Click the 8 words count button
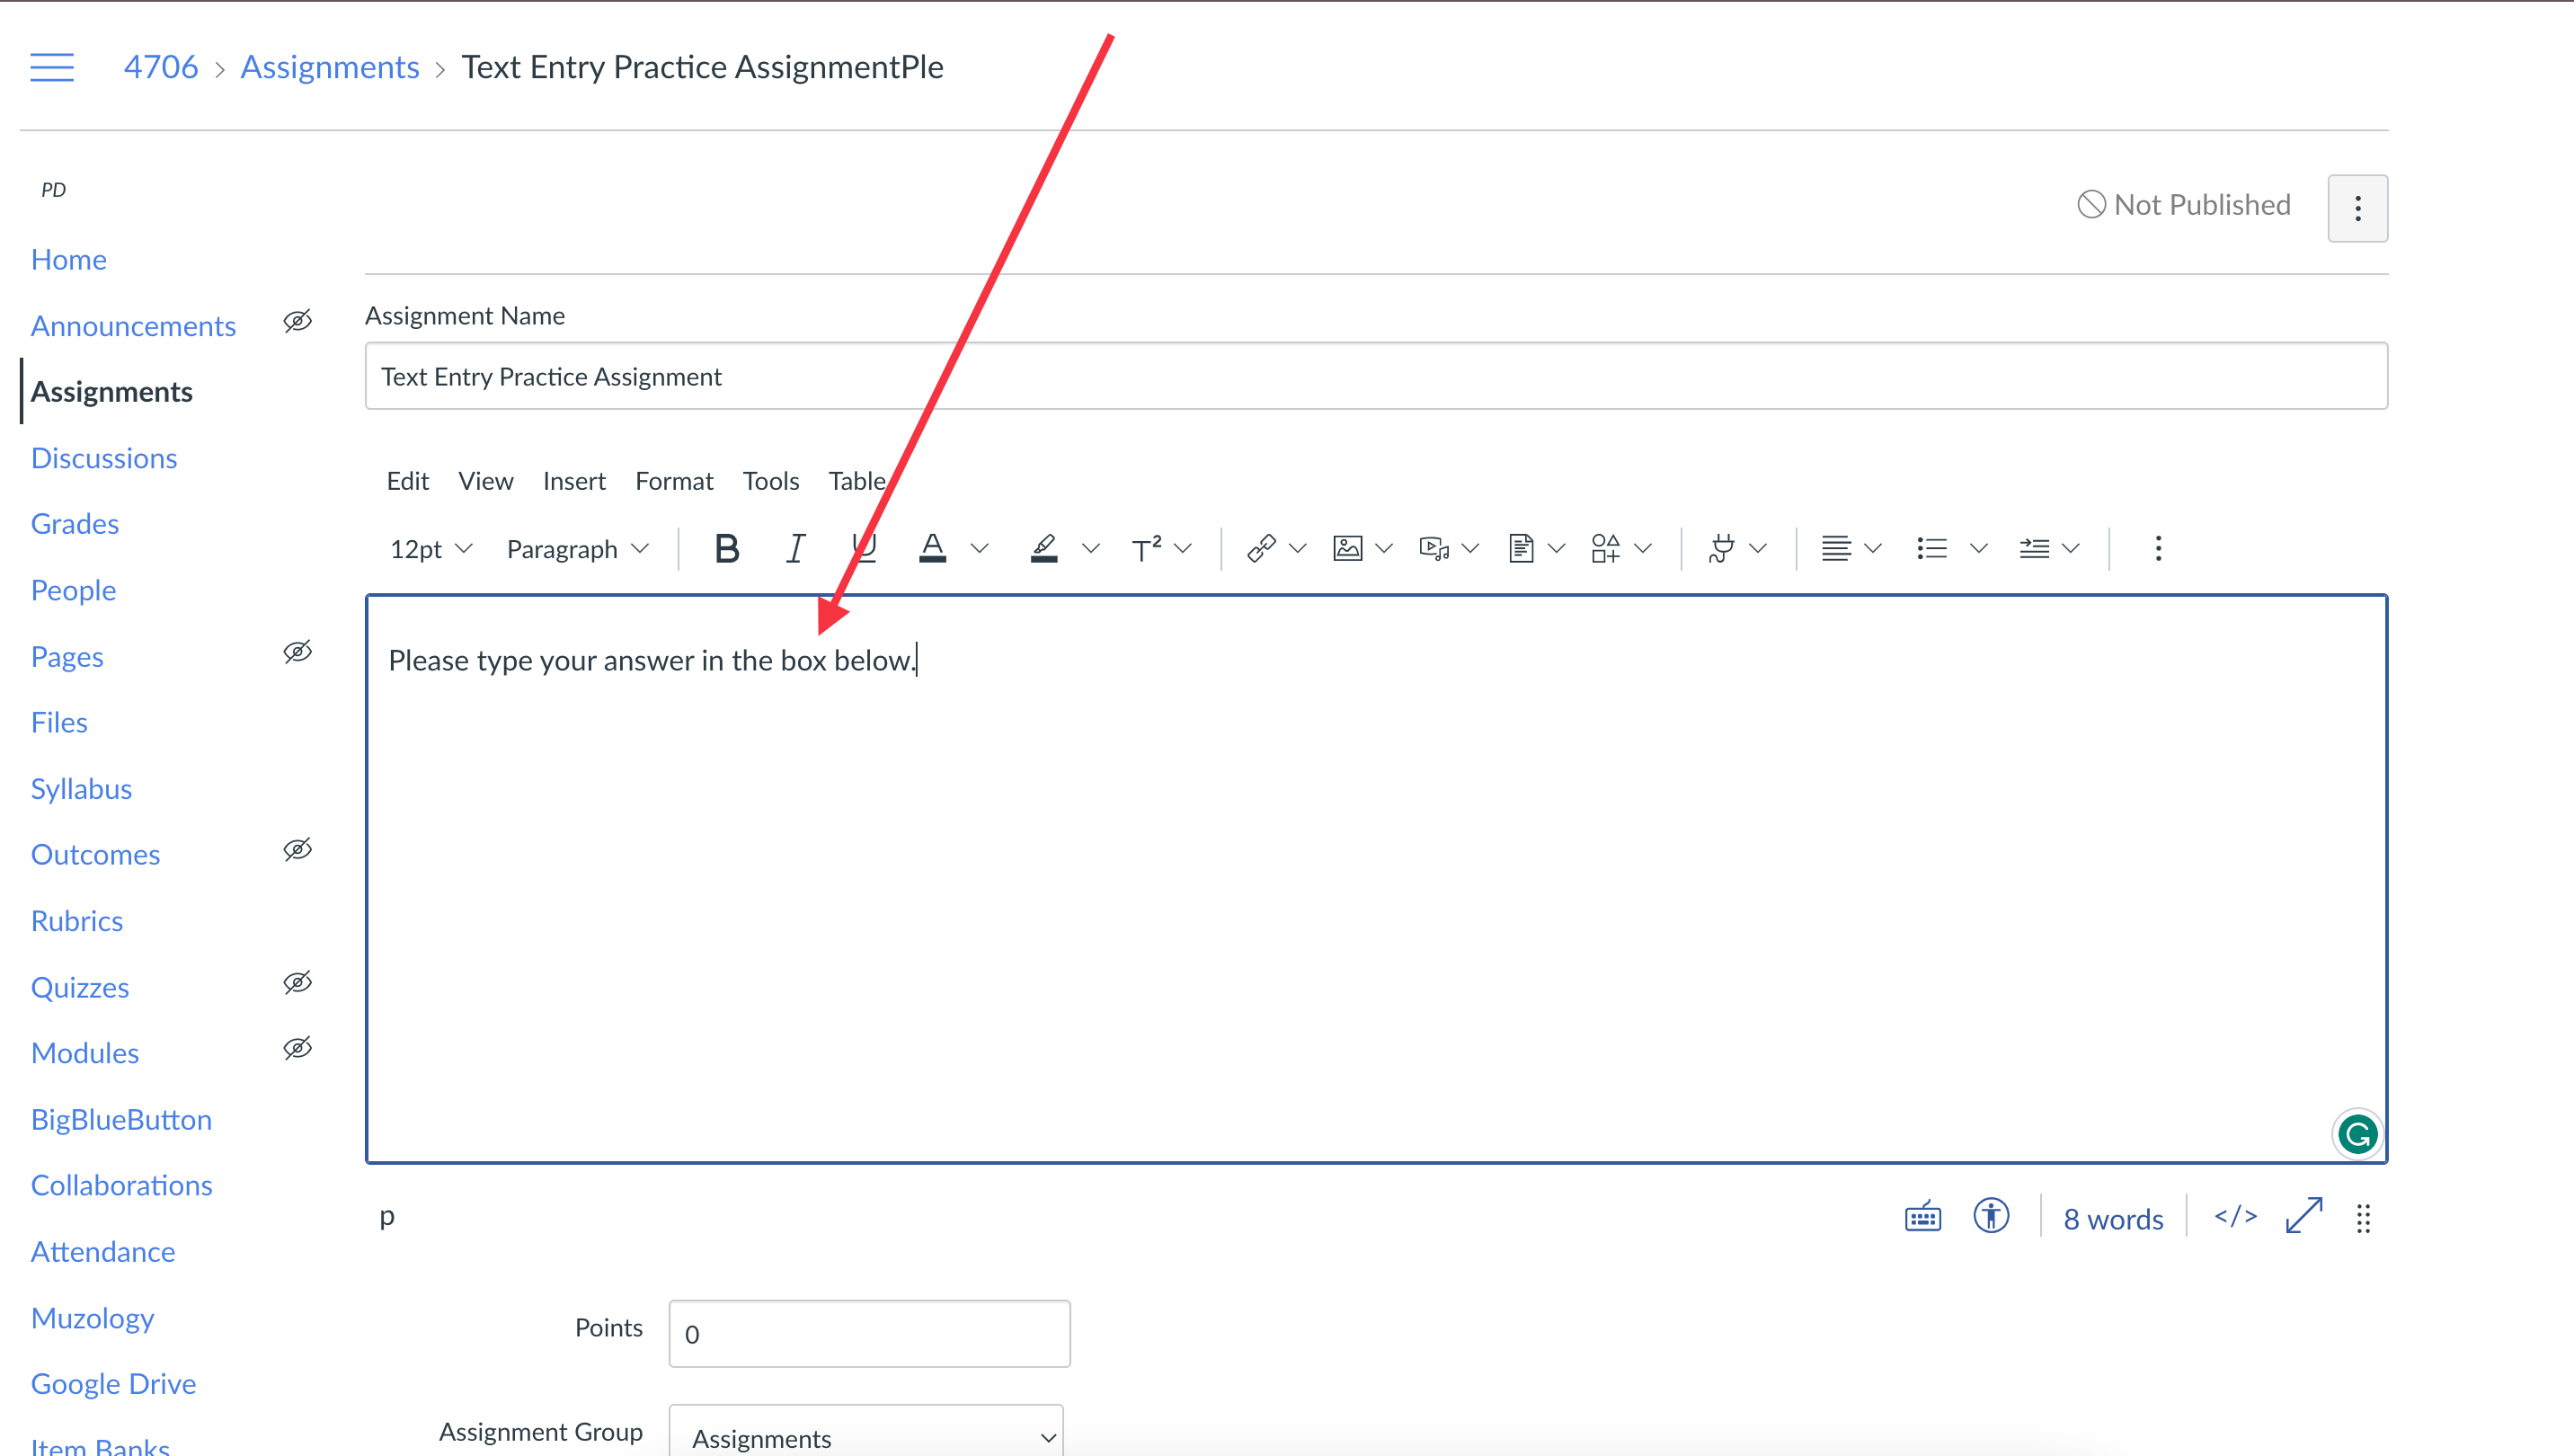 coord(2113,1219)
